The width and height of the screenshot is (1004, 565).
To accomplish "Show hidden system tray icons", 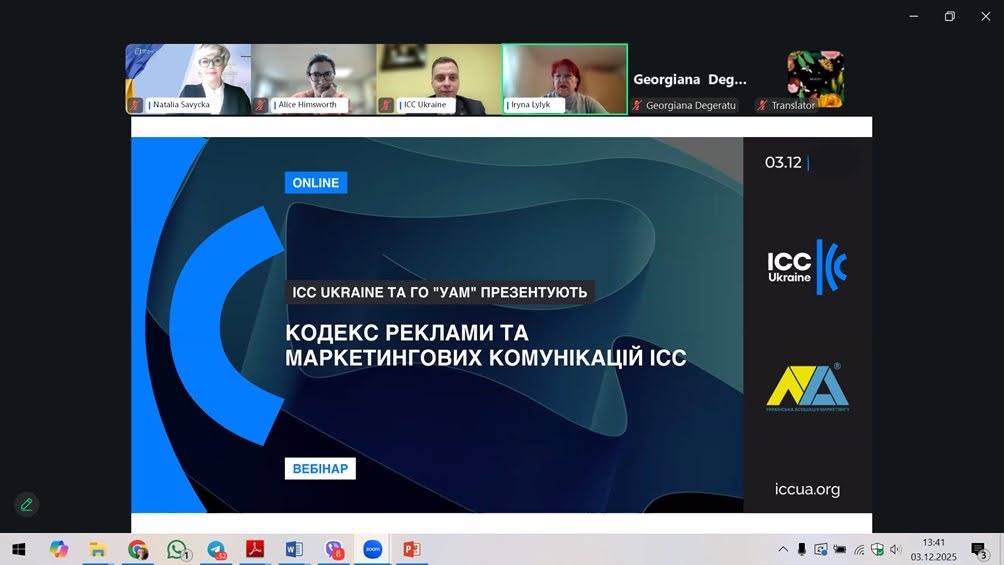I will pos(782,549).
